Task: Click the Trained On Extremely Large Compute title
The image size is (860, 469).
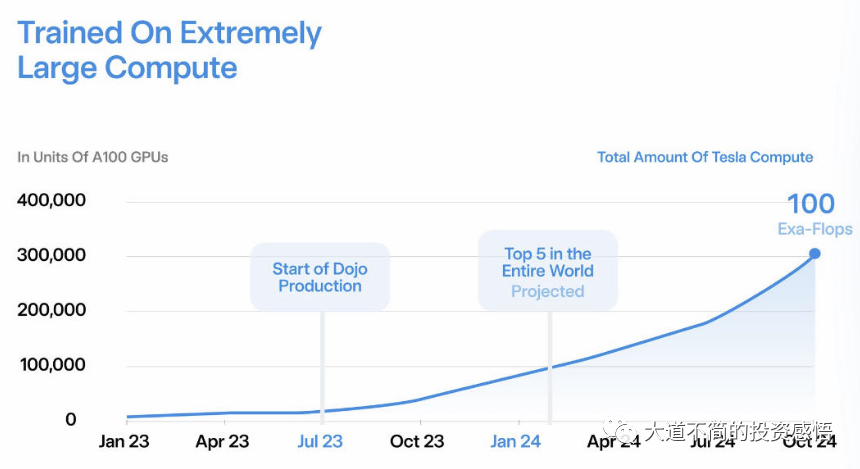Action: [x=170, y=50]
